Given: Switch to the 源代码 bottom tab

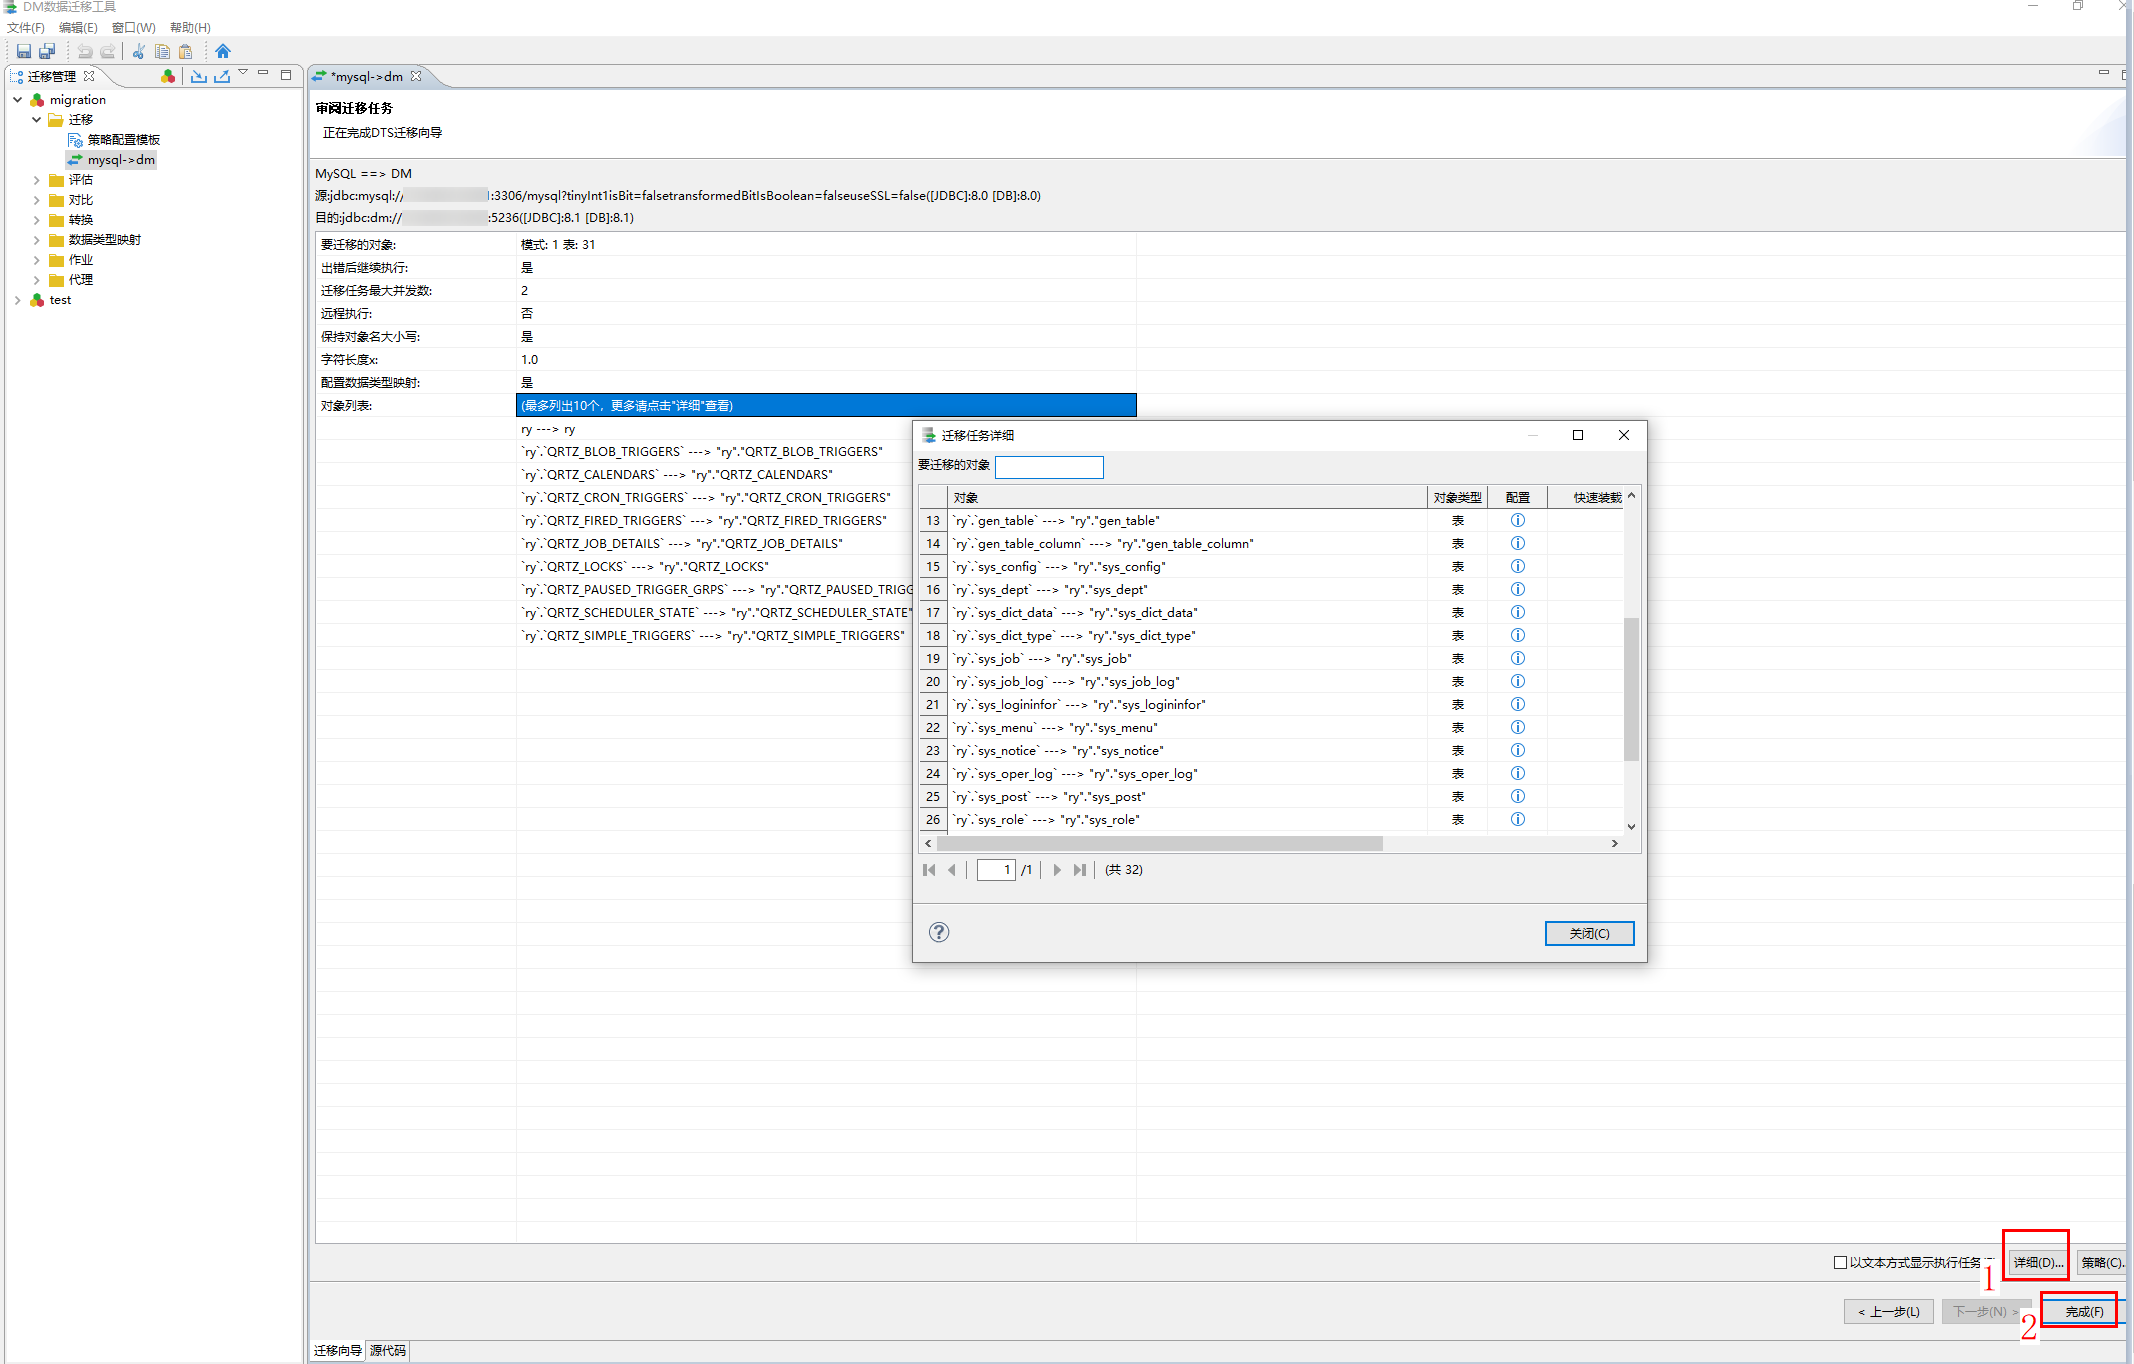Looking at the screenshot, I should (x=388, y=1351).
